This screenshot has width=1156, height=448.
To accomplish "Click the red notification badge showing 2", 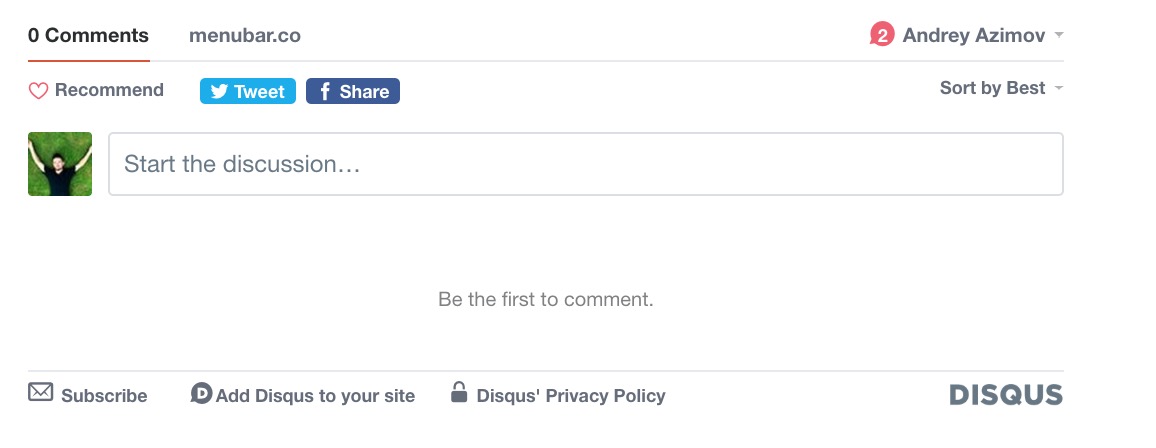I will (x=881, y=36).
